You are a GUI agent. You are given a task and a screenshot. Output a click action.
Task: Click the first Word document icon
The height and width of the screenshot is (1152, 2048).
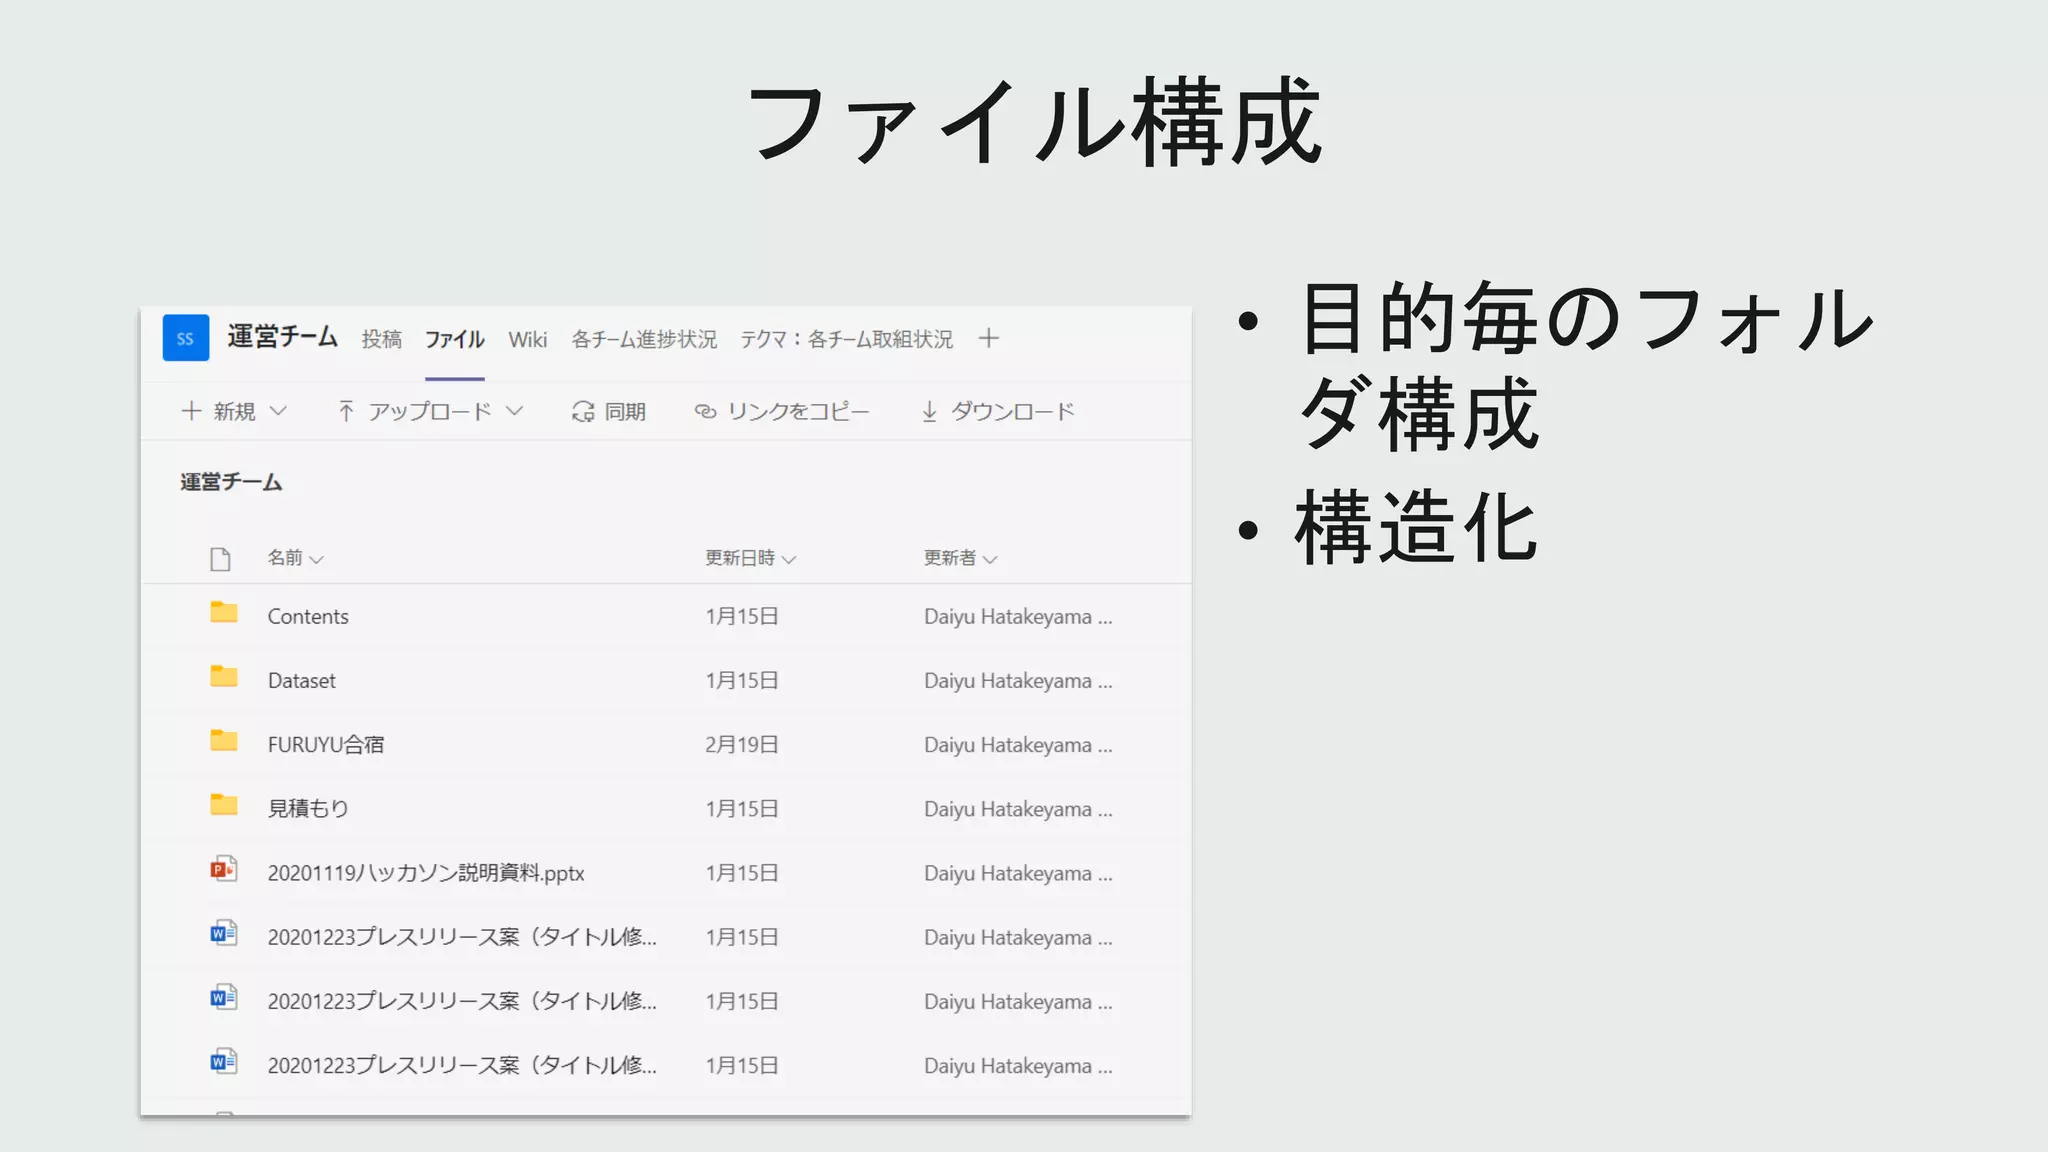[223, 934]
